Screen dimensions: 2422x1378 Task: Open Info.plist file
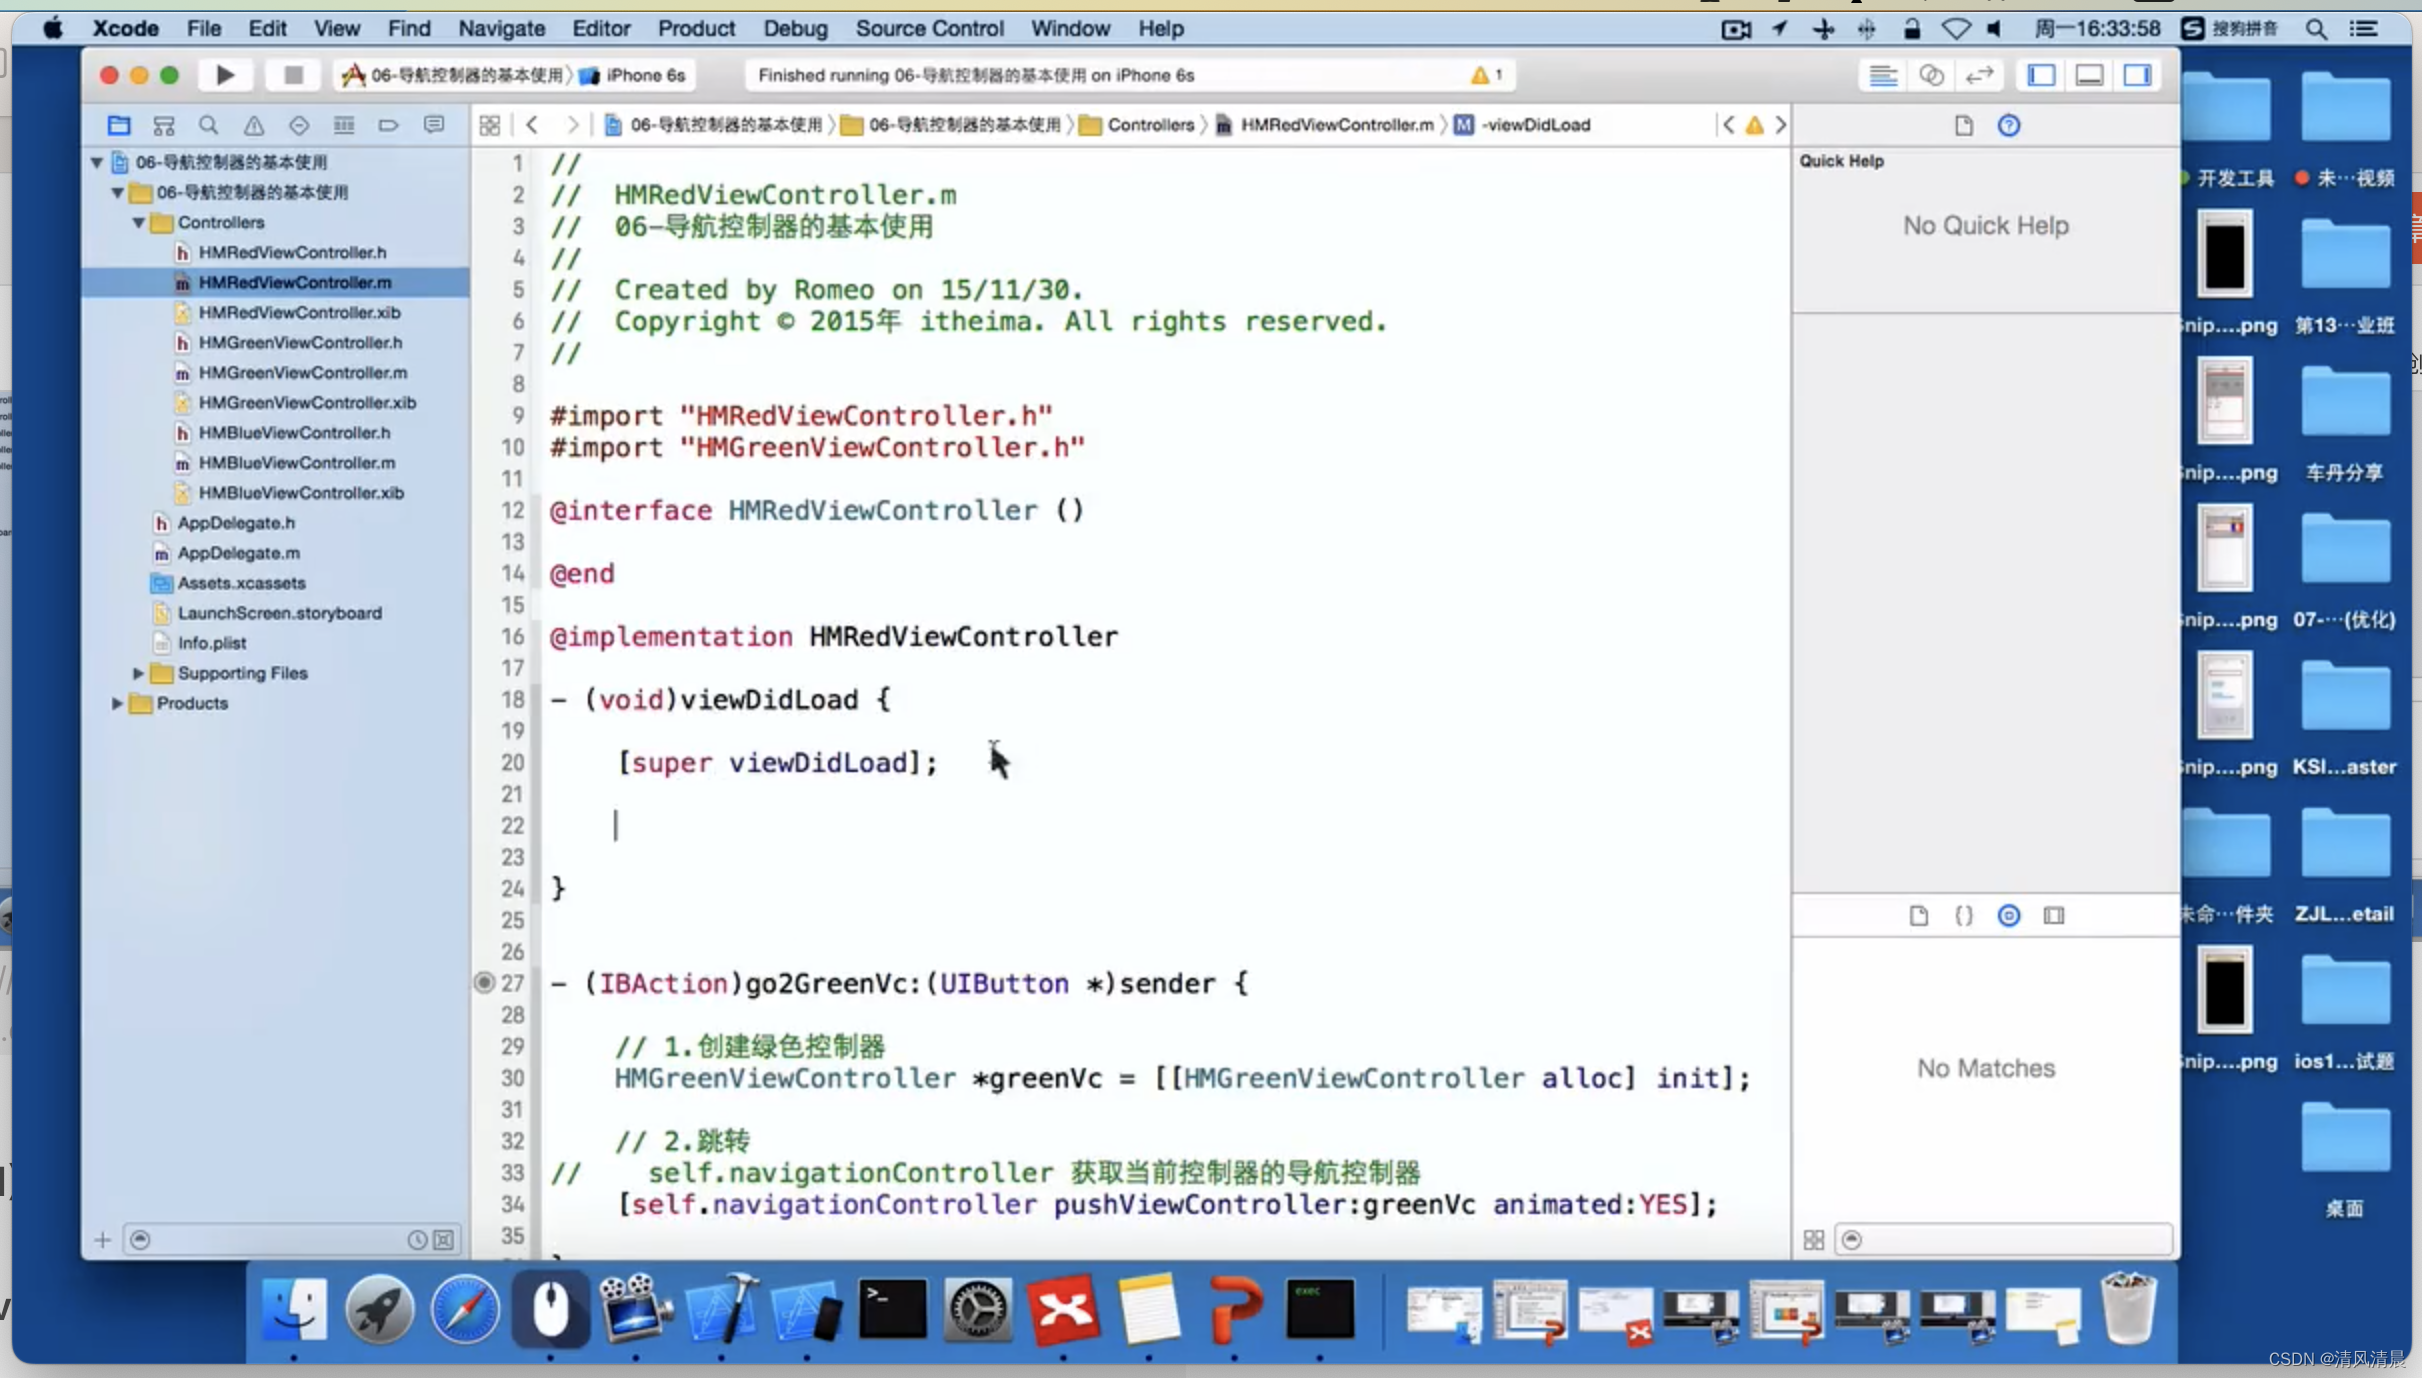[x=212, y=642]
